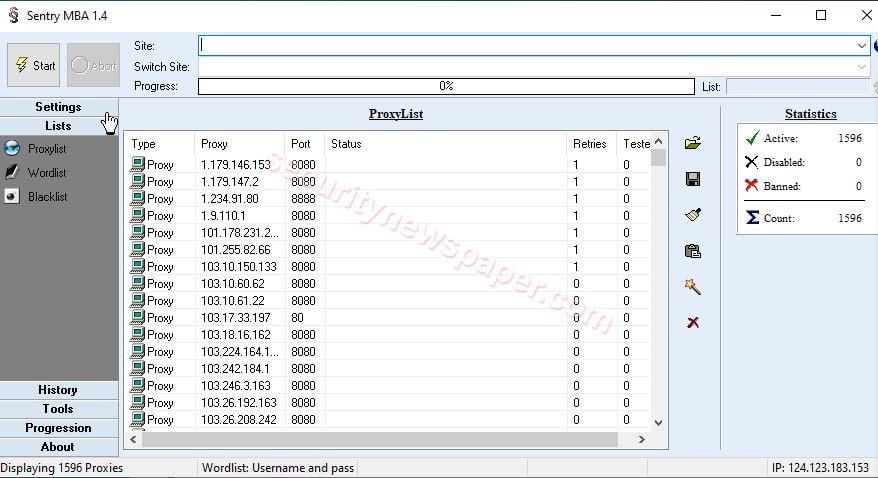Image resolution: width=878 pixels, height=478 pixels.
Task: Click the horizontal scrollbar thumb
Action: click(x=380, y=439)
